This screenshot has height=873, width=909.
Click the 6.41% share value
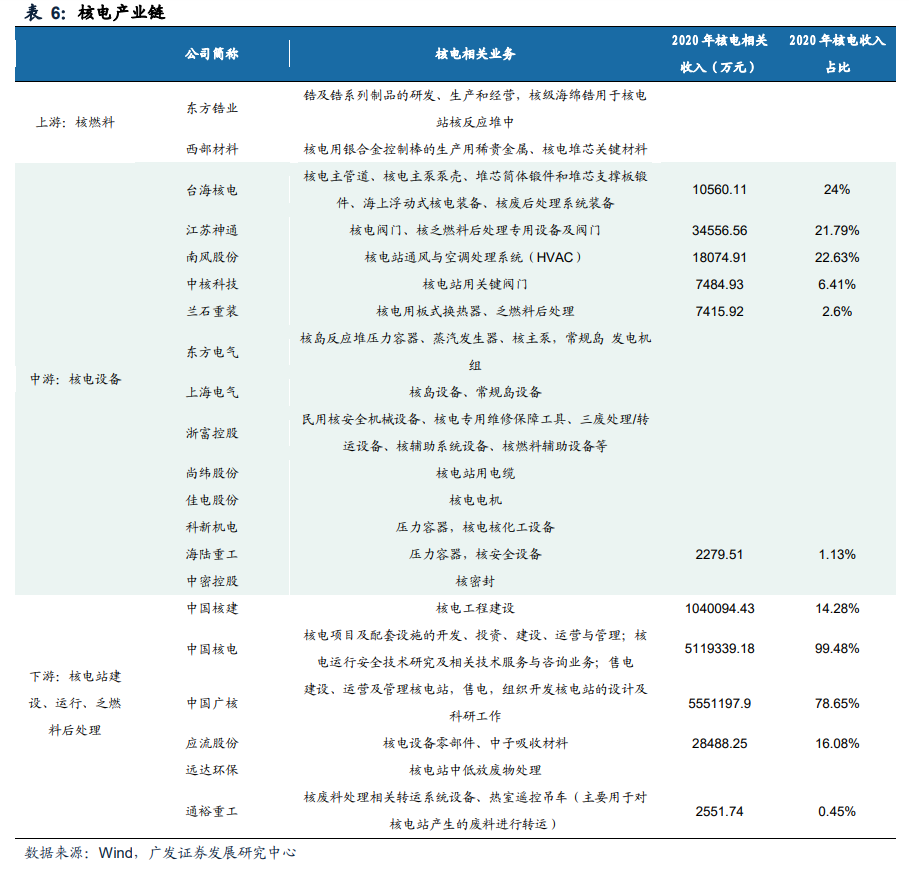[837, 284]
